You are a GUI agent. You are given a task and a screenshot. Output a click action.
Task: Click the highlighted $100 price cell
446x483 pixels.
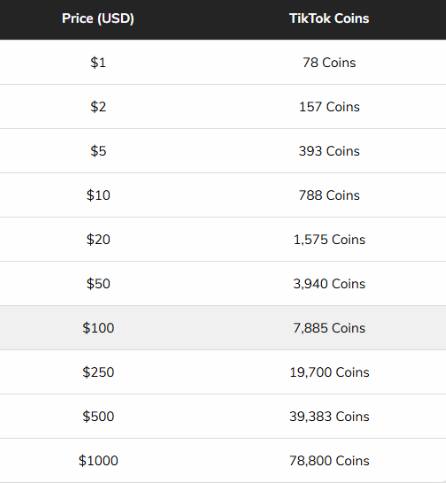tap(98, 328)
